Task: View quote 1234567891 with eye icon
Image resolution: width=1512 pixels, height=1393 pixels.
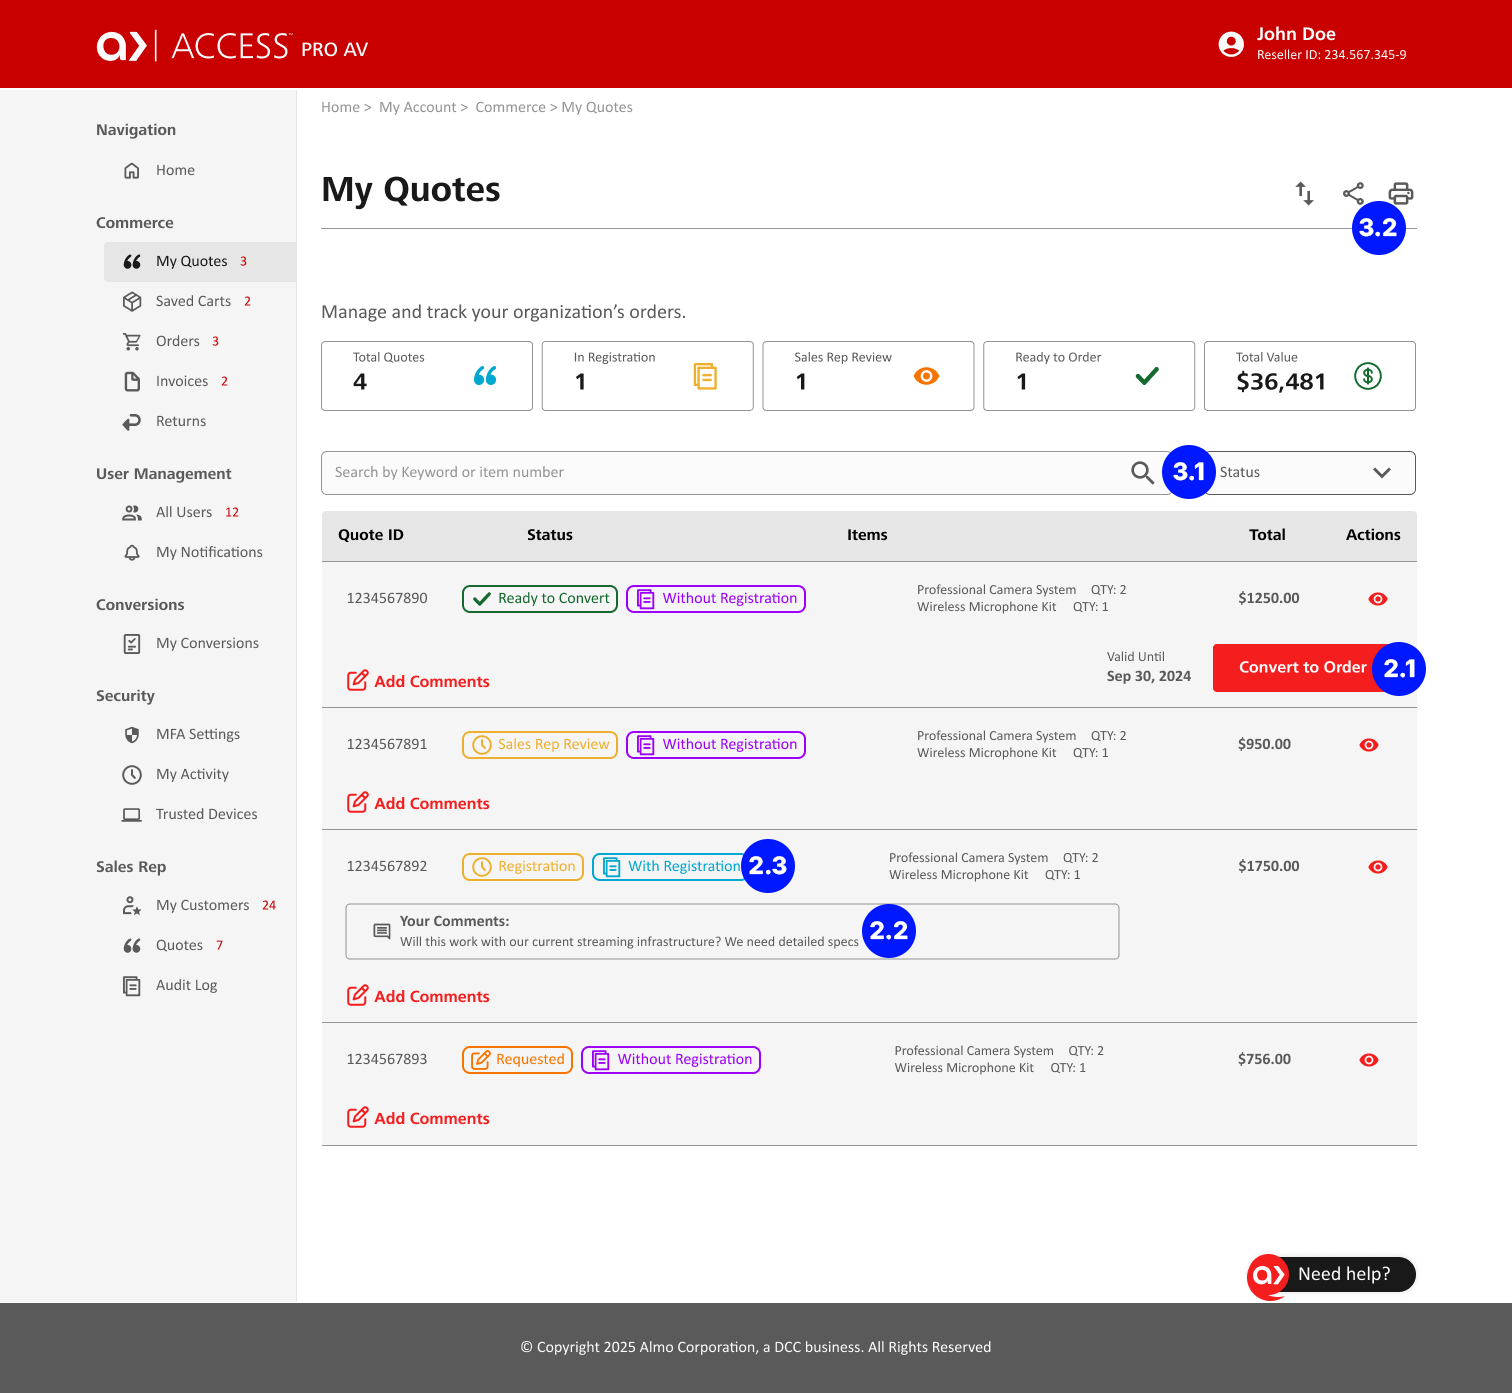Action: [x=1369, y=745]
